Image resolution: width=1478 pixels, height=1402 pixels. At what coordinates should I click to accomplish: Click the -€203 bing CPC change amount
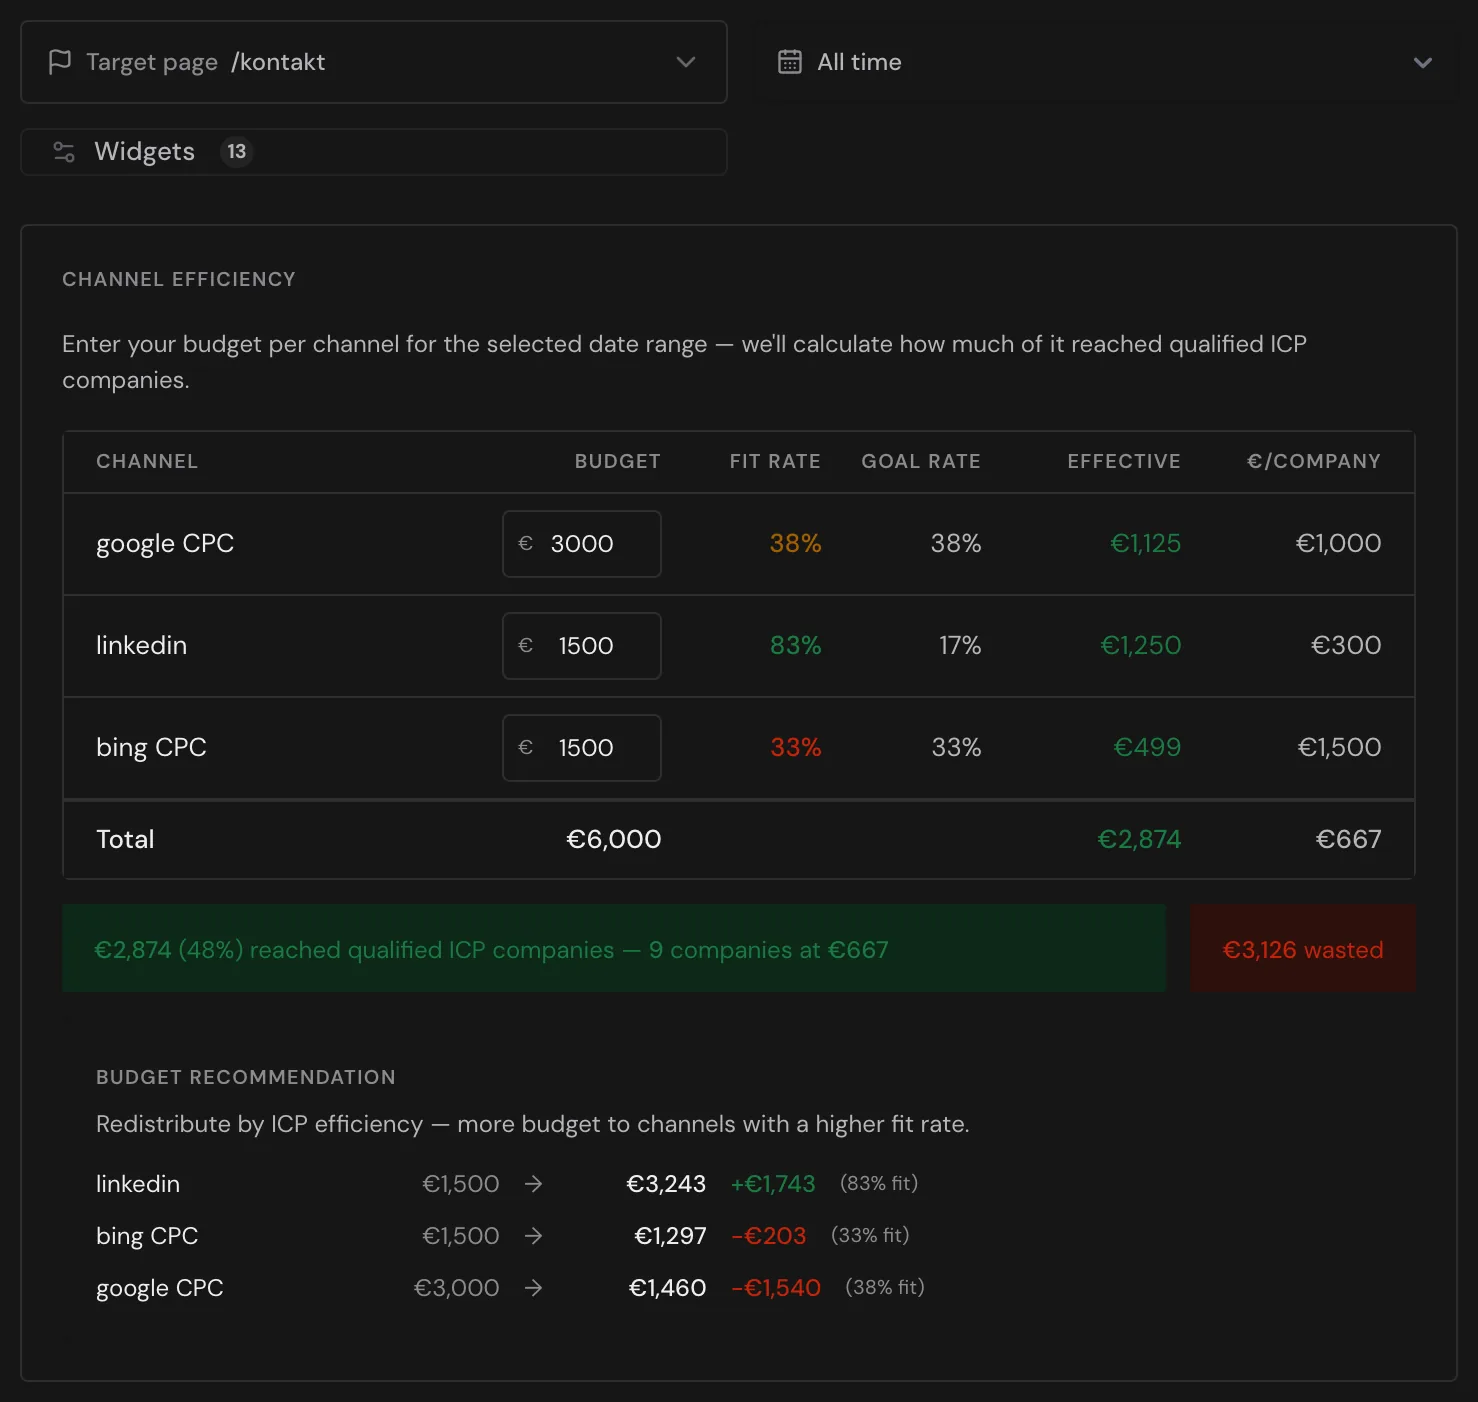[769, 1236]
